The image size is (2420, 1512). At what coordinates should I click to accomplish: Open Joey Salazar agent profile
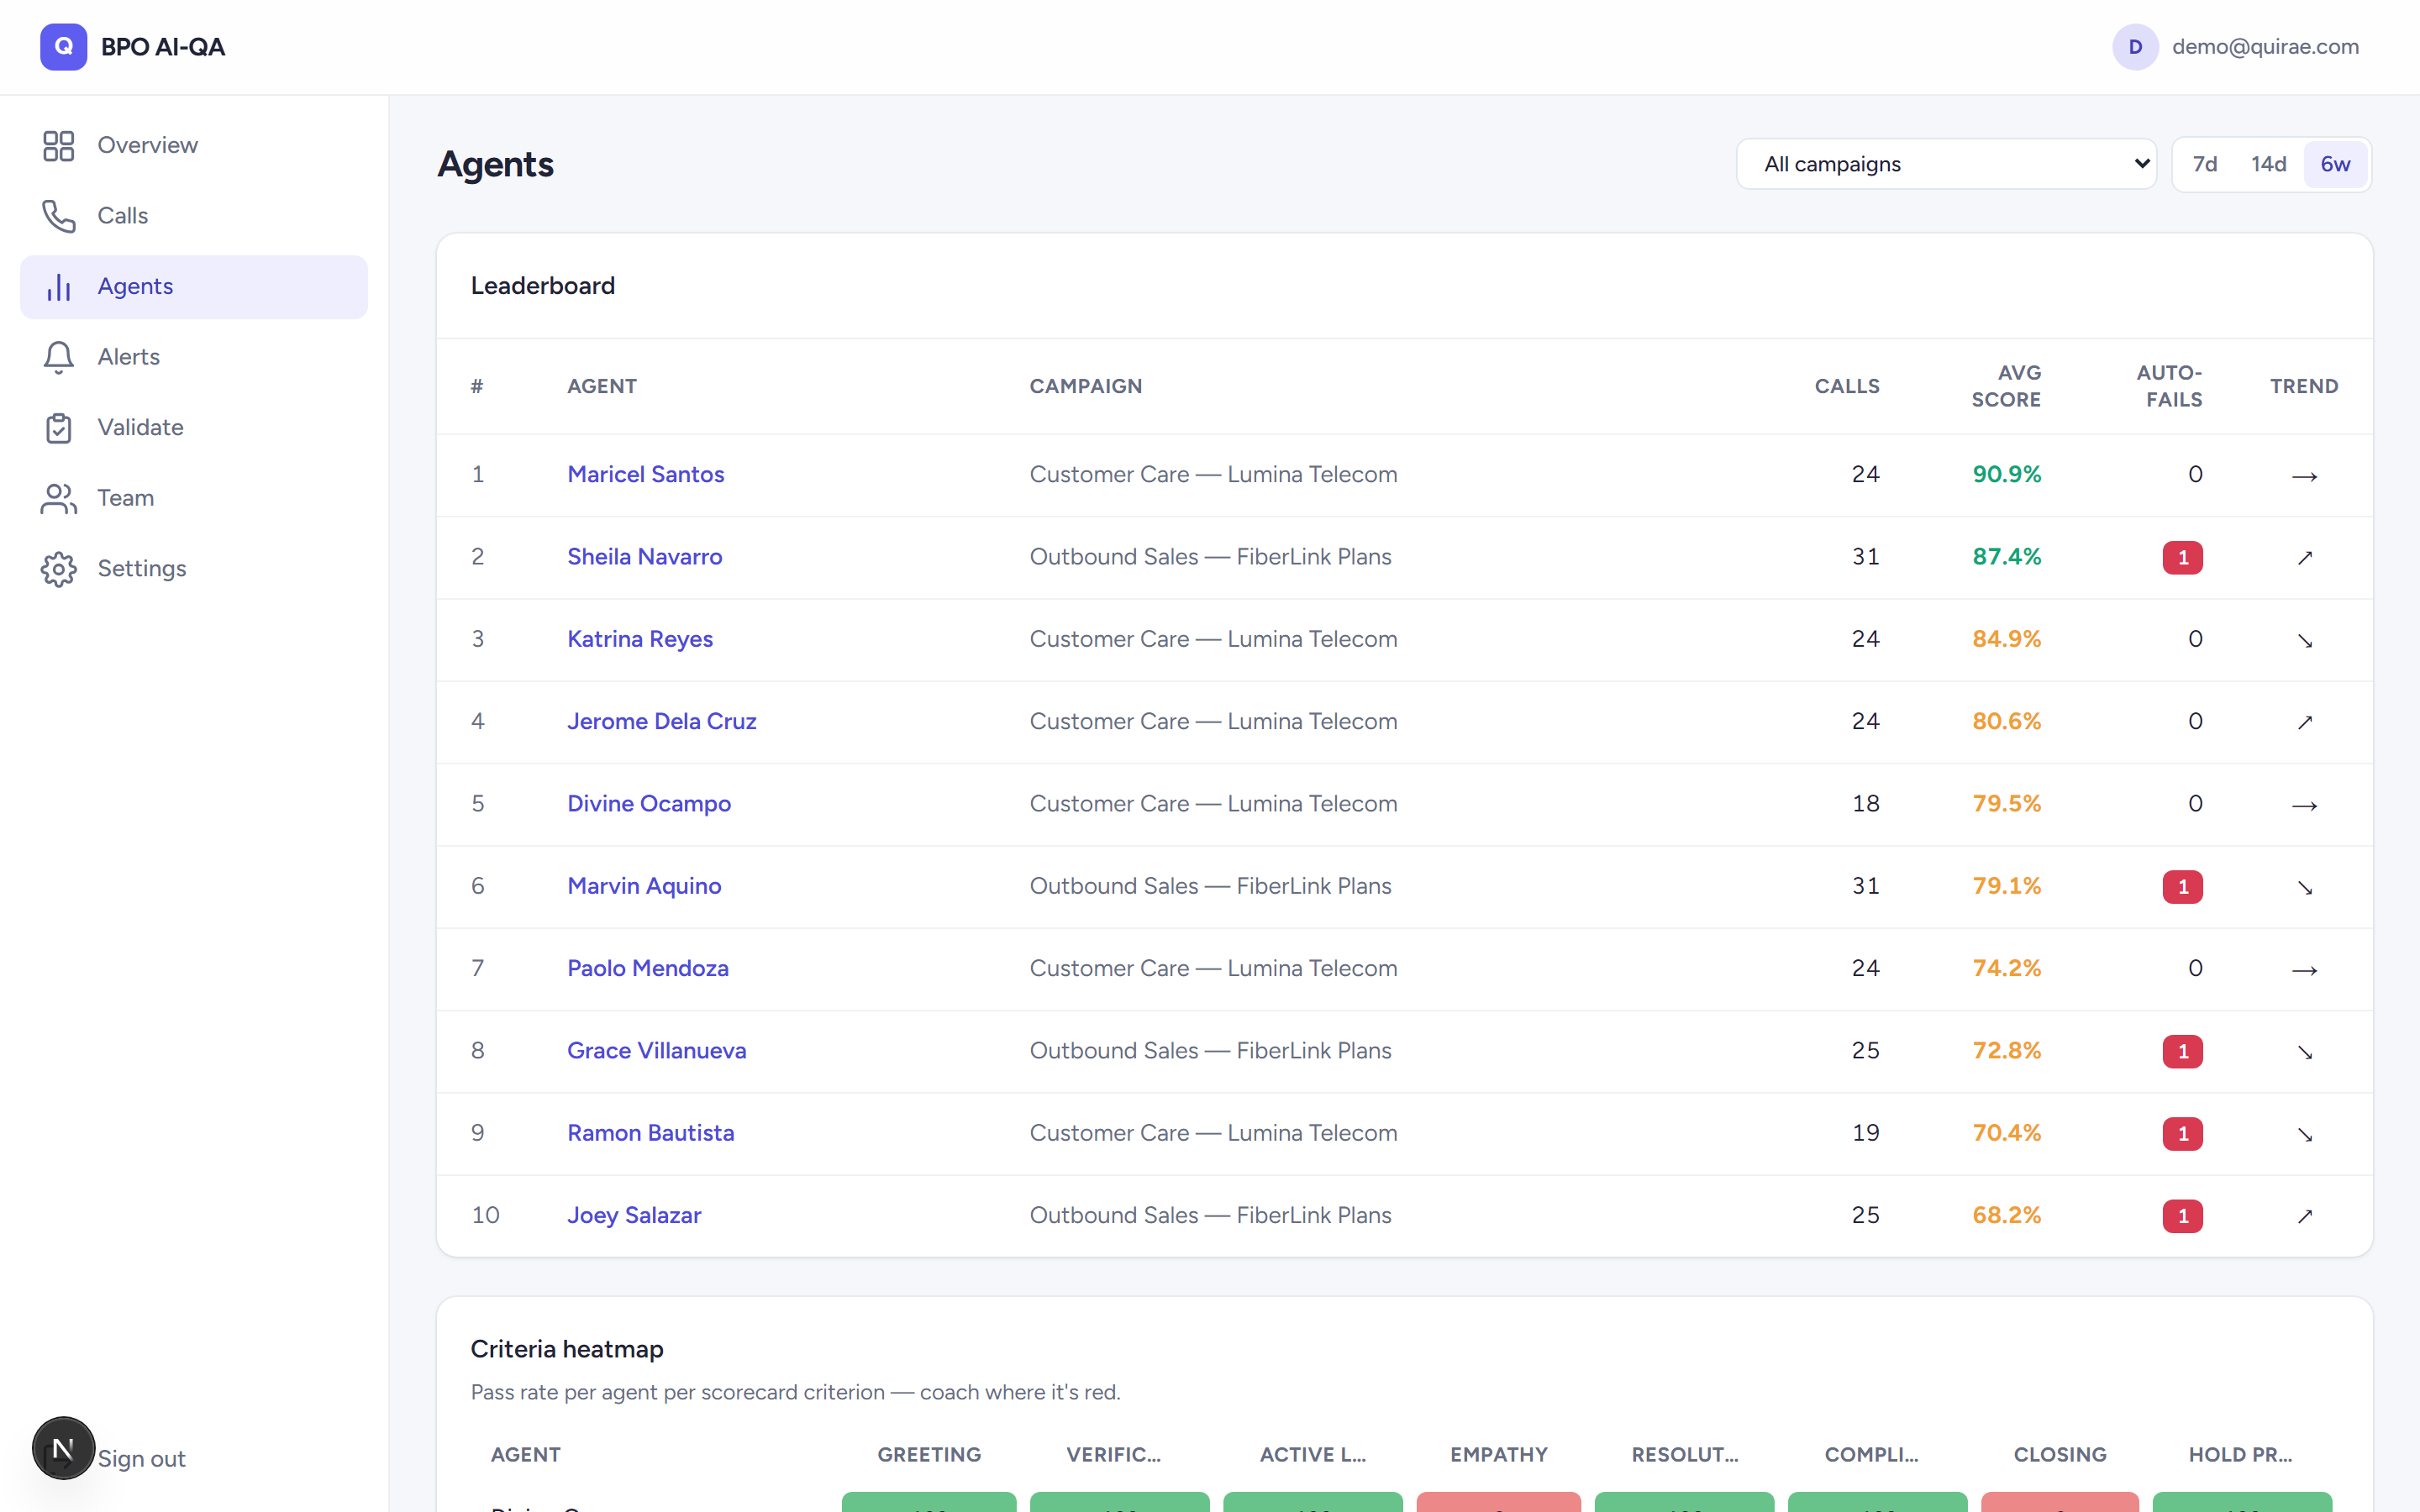tap(634, 1215)
